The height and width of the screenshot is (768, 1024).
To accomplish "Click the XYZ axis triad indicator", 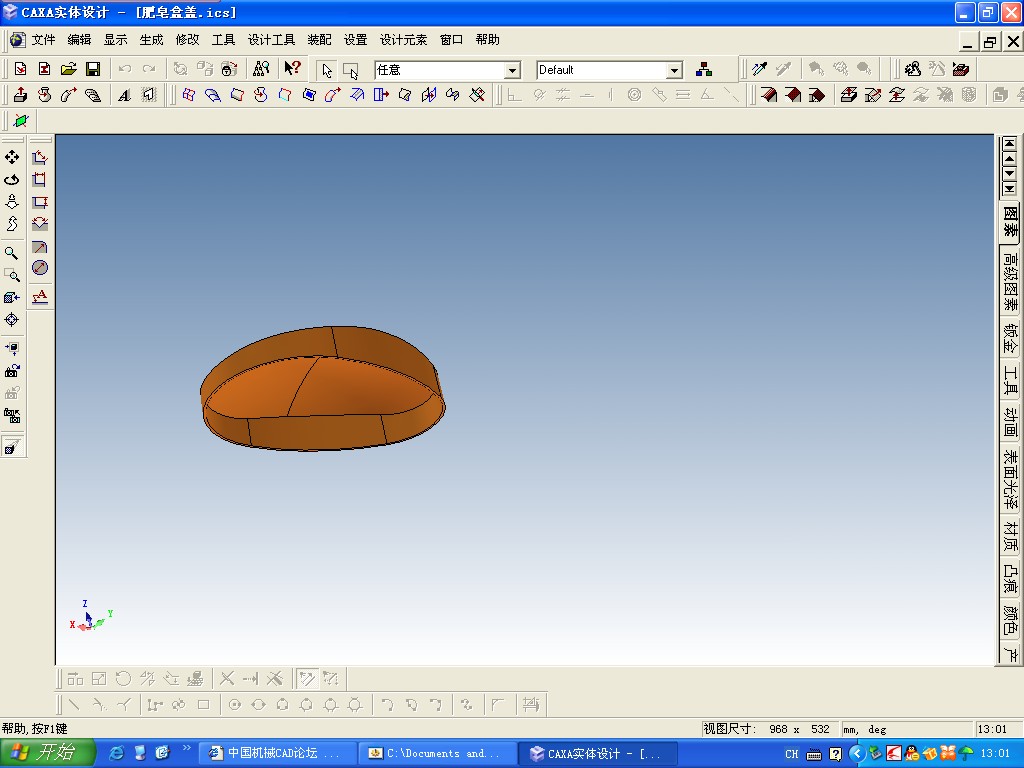I will point(91,616).
